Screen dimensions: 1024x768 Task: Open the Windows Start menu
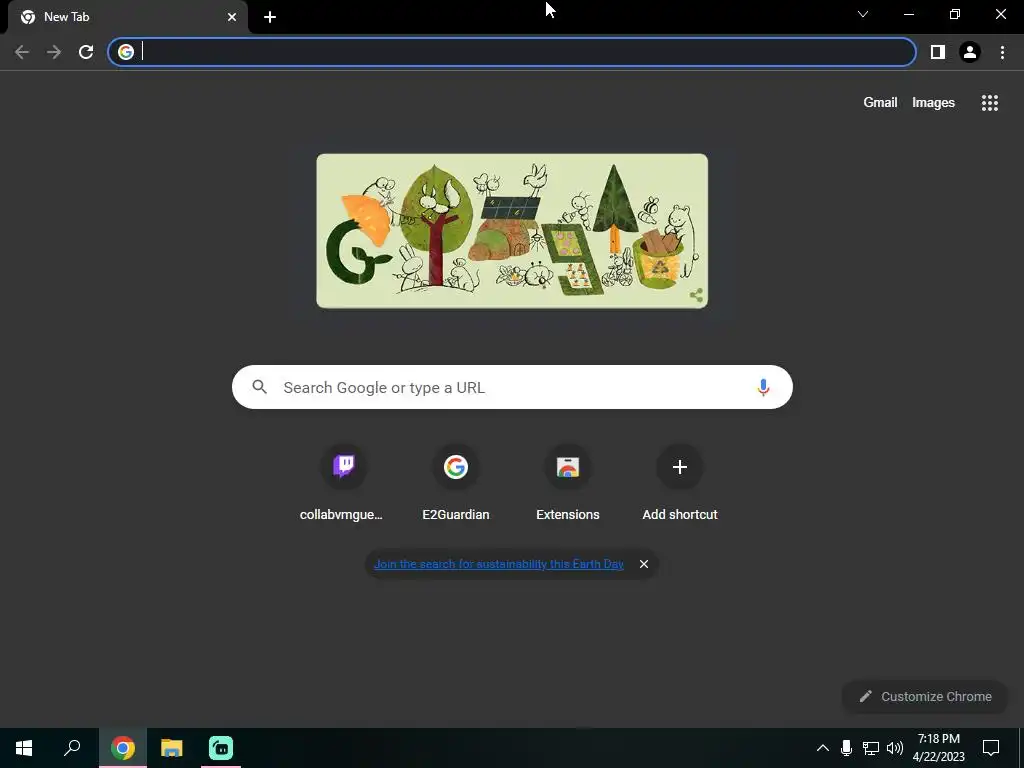tap(24, 748)
